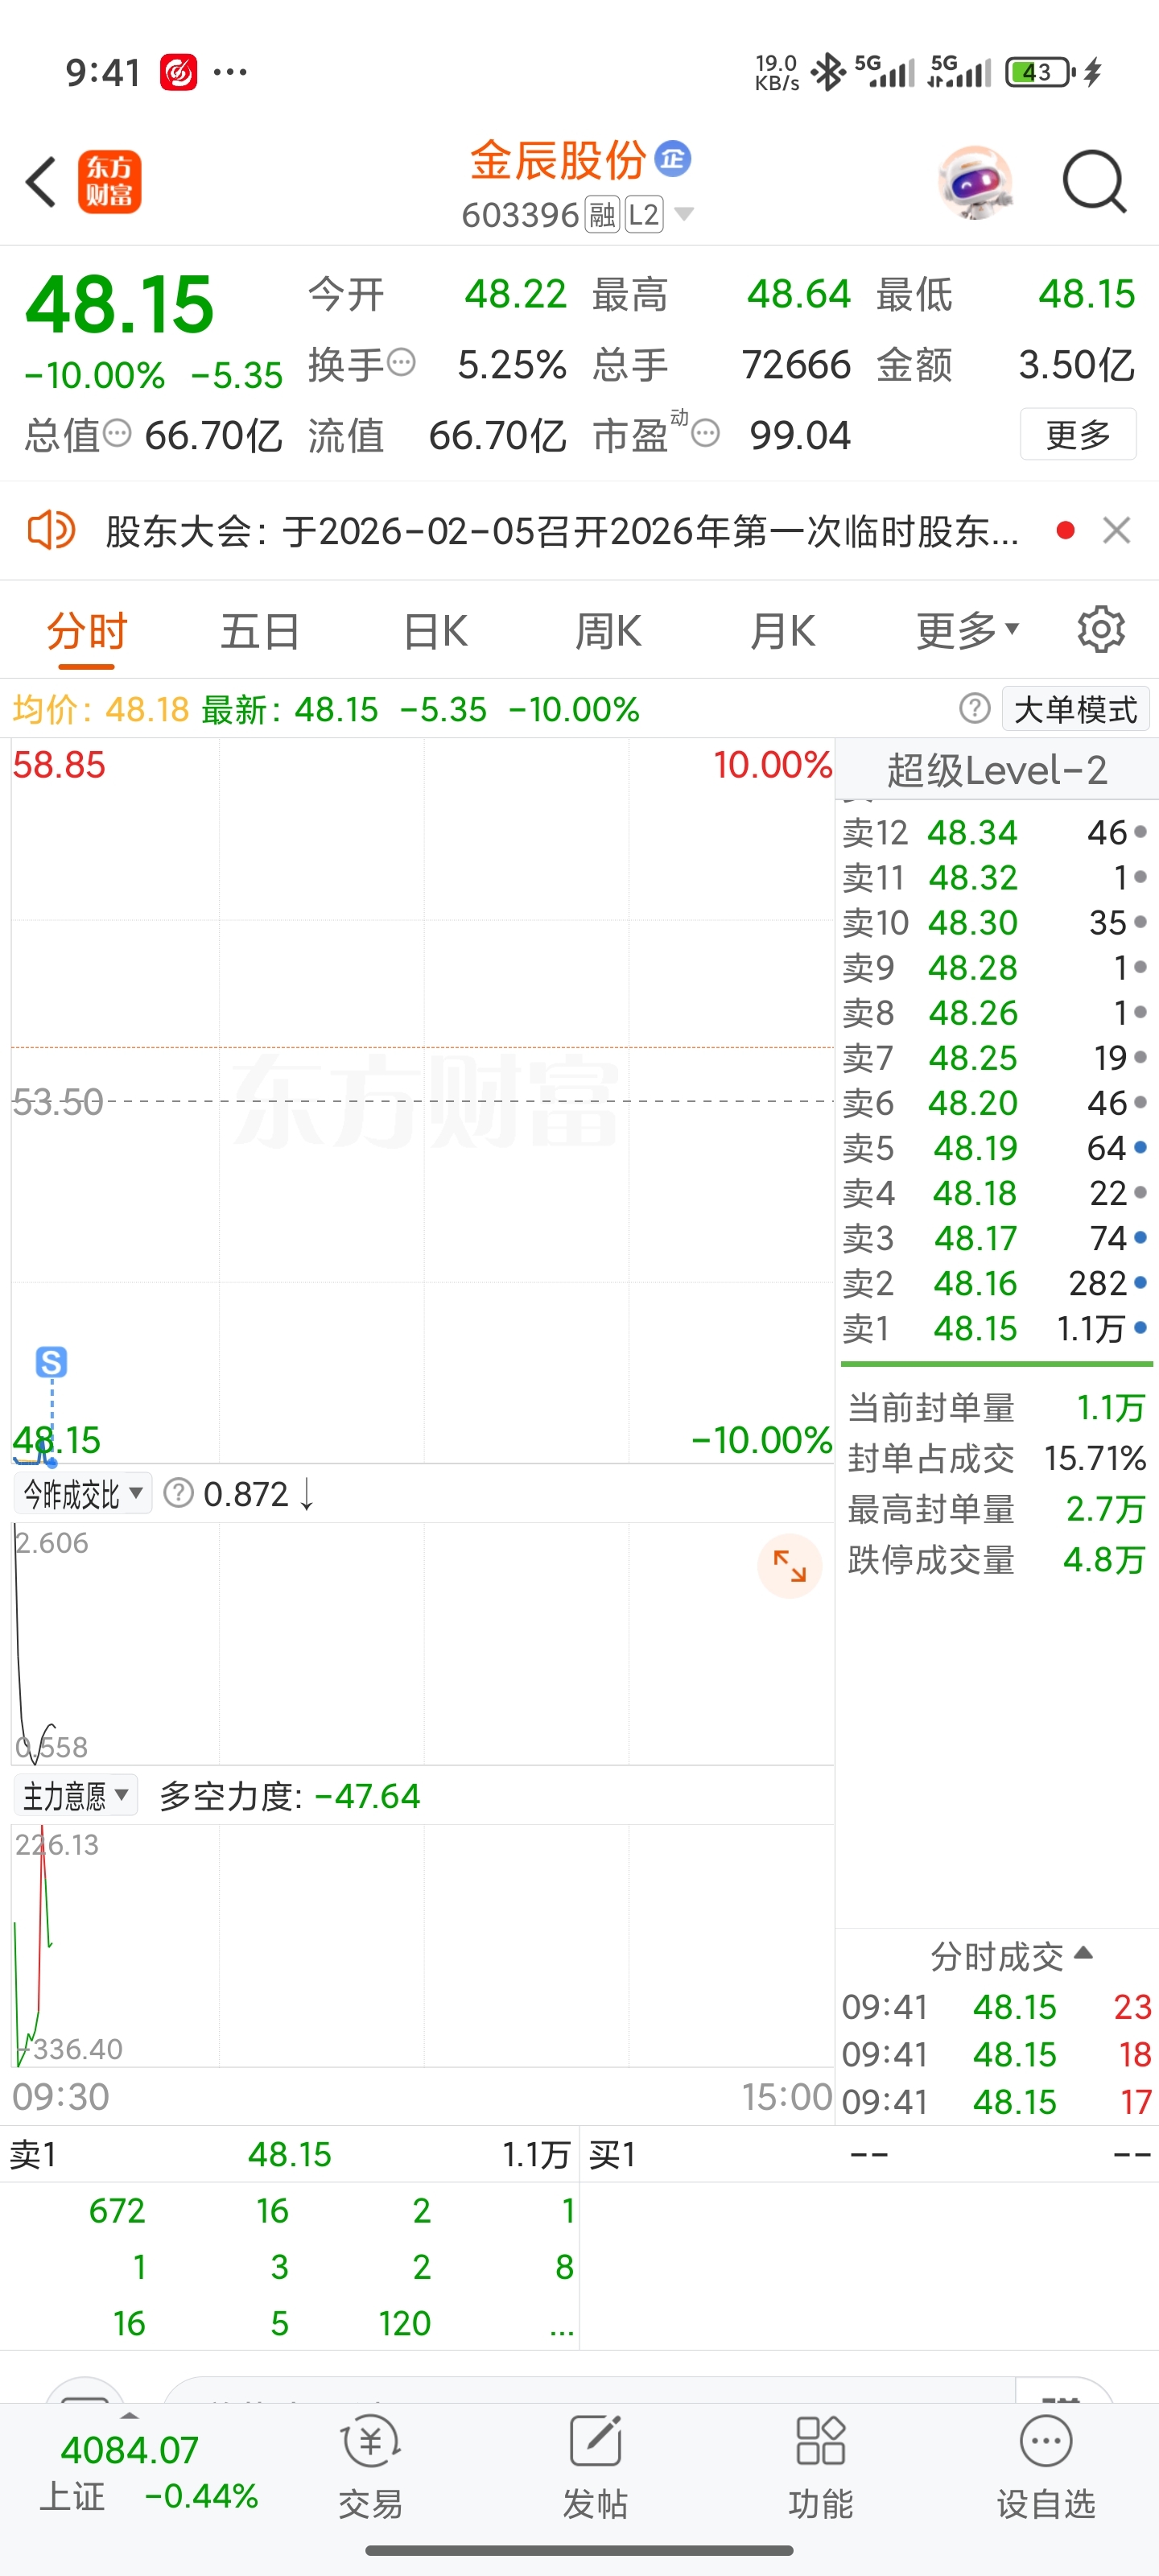Open the 发帖 post icon
The width and height of the screenshot is (1159, 2576).
(595, 2466)
